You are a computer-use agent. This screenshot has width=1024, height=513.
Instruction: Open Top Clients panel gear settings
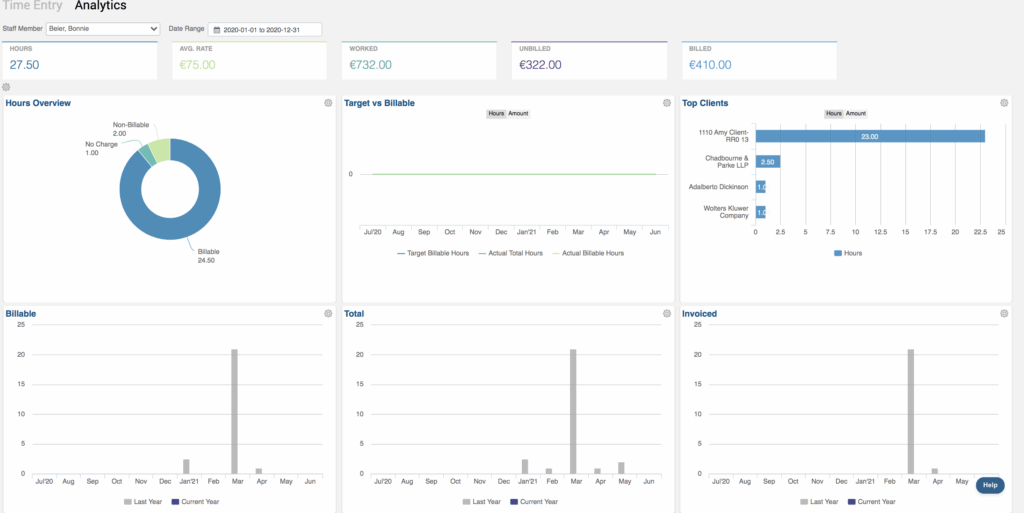point(1005,103)
